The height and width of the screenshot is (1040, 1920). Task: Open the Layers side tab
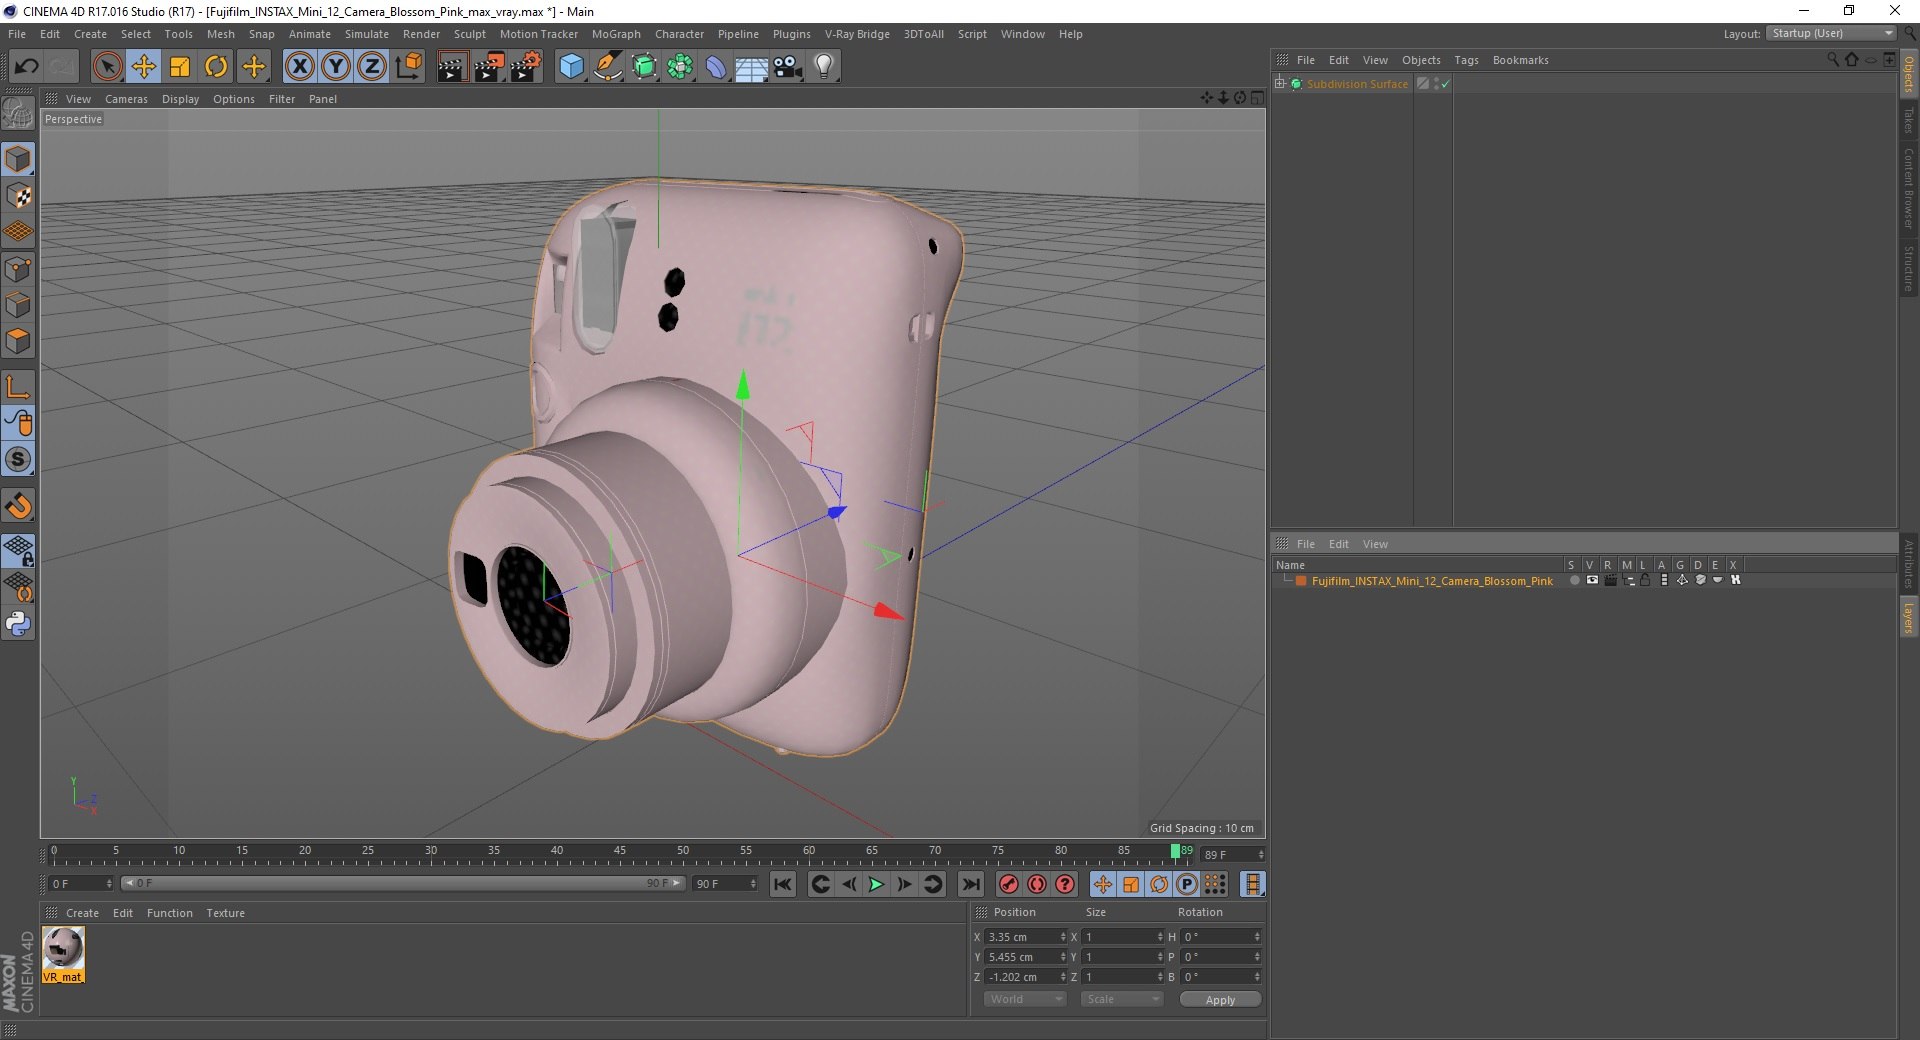click(x=1908, y=618)
